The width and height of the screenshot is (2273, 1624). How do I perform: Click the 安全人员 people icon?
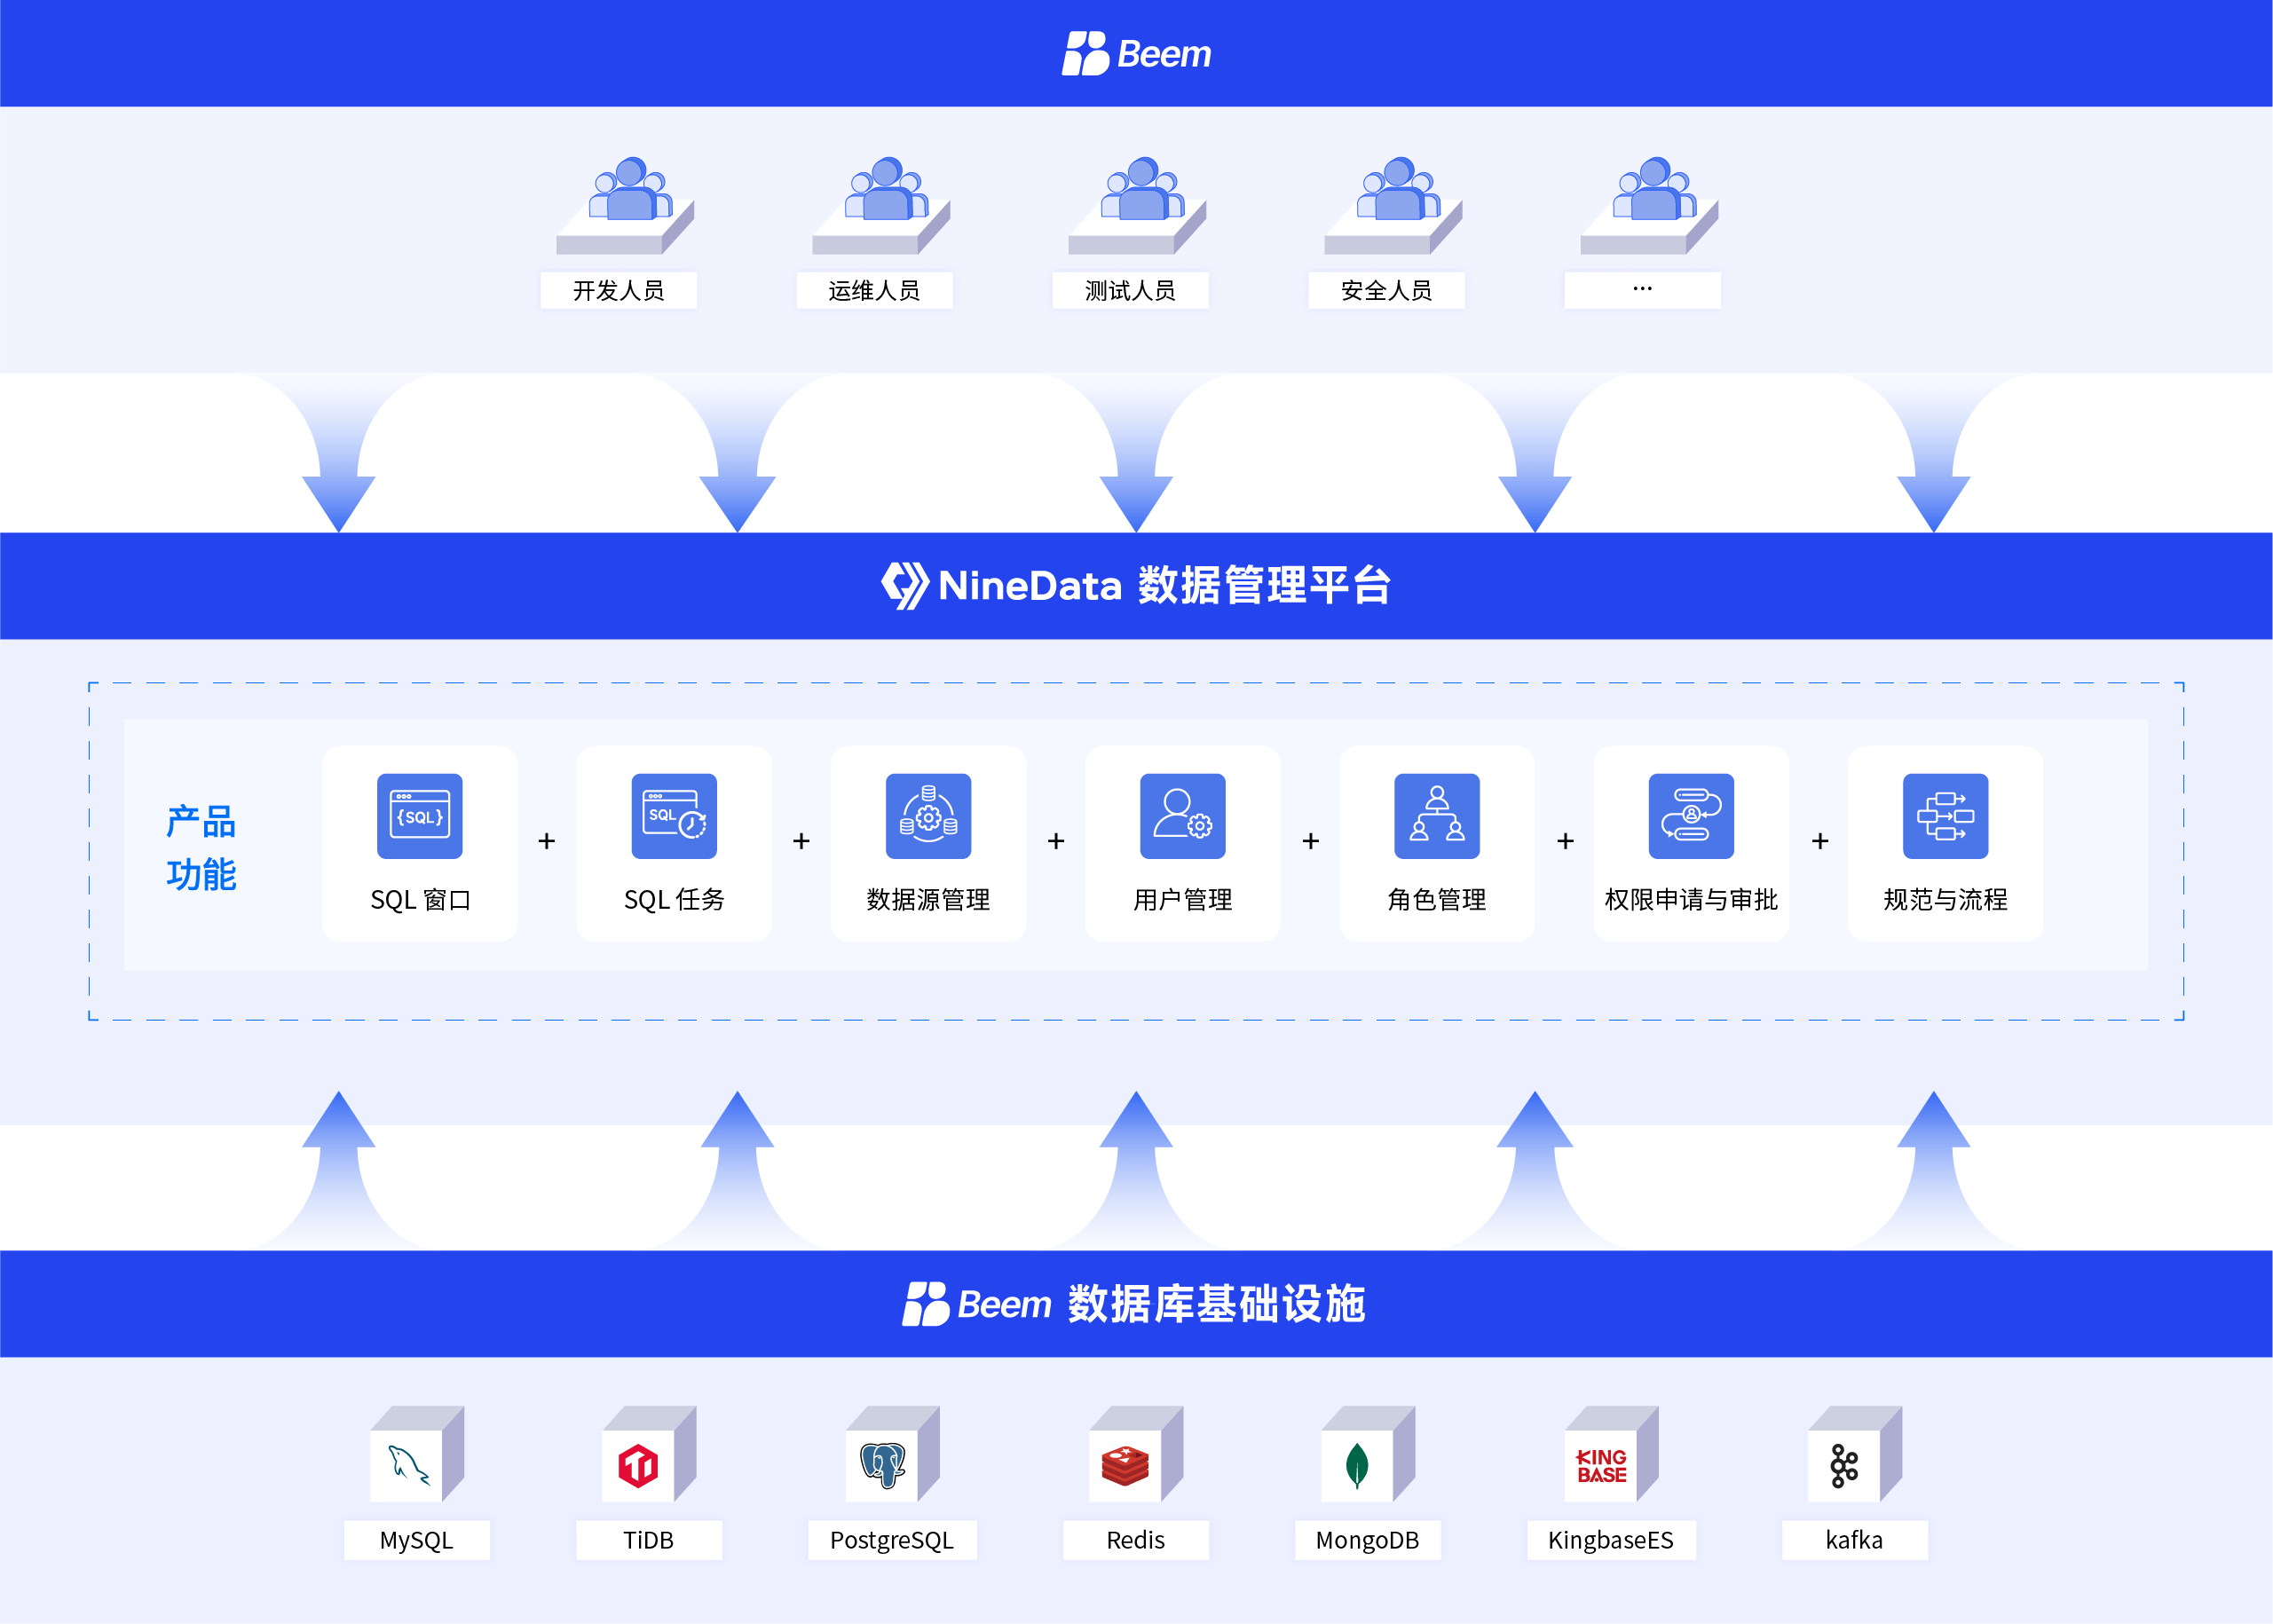pos(1397,192)
